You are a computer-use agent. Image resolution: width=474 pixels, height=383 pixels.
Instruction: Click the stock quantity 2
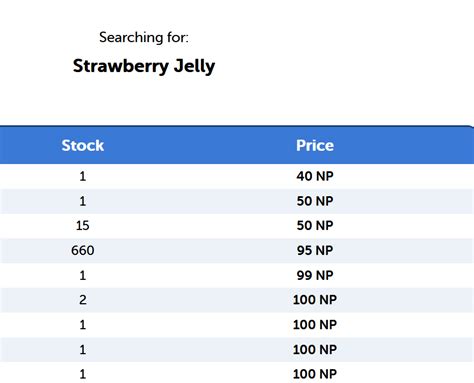point(83,300)
